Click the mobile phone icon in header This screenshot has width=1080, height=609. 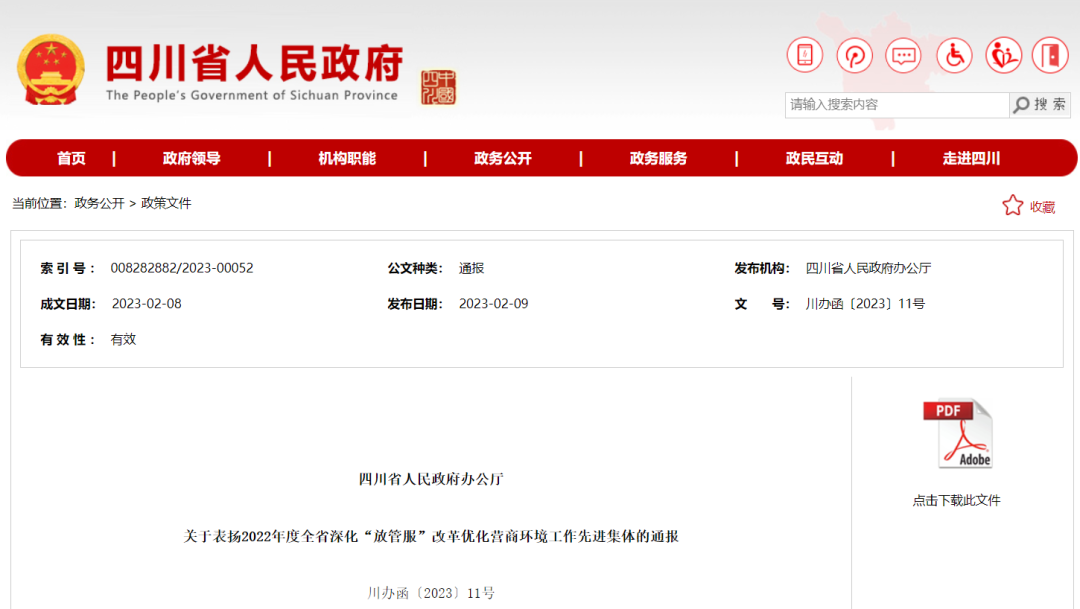coord(804,55)
